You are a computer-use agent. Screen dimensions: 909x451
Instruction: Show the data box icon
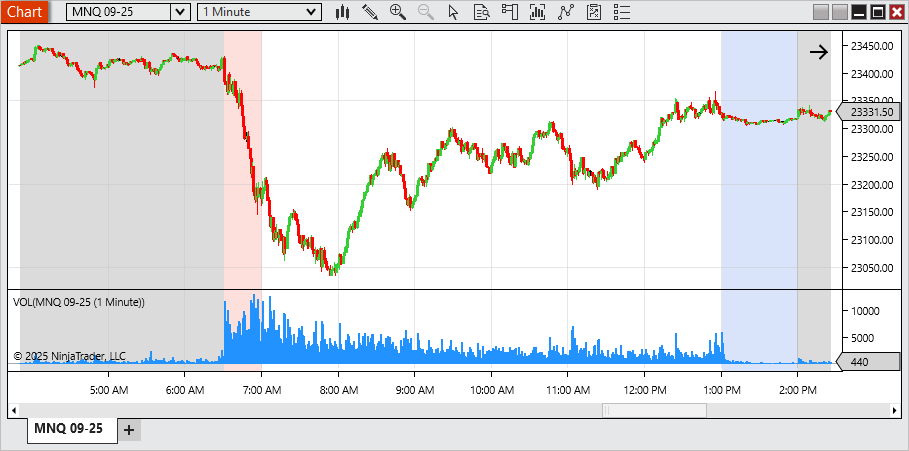[481, 12]
